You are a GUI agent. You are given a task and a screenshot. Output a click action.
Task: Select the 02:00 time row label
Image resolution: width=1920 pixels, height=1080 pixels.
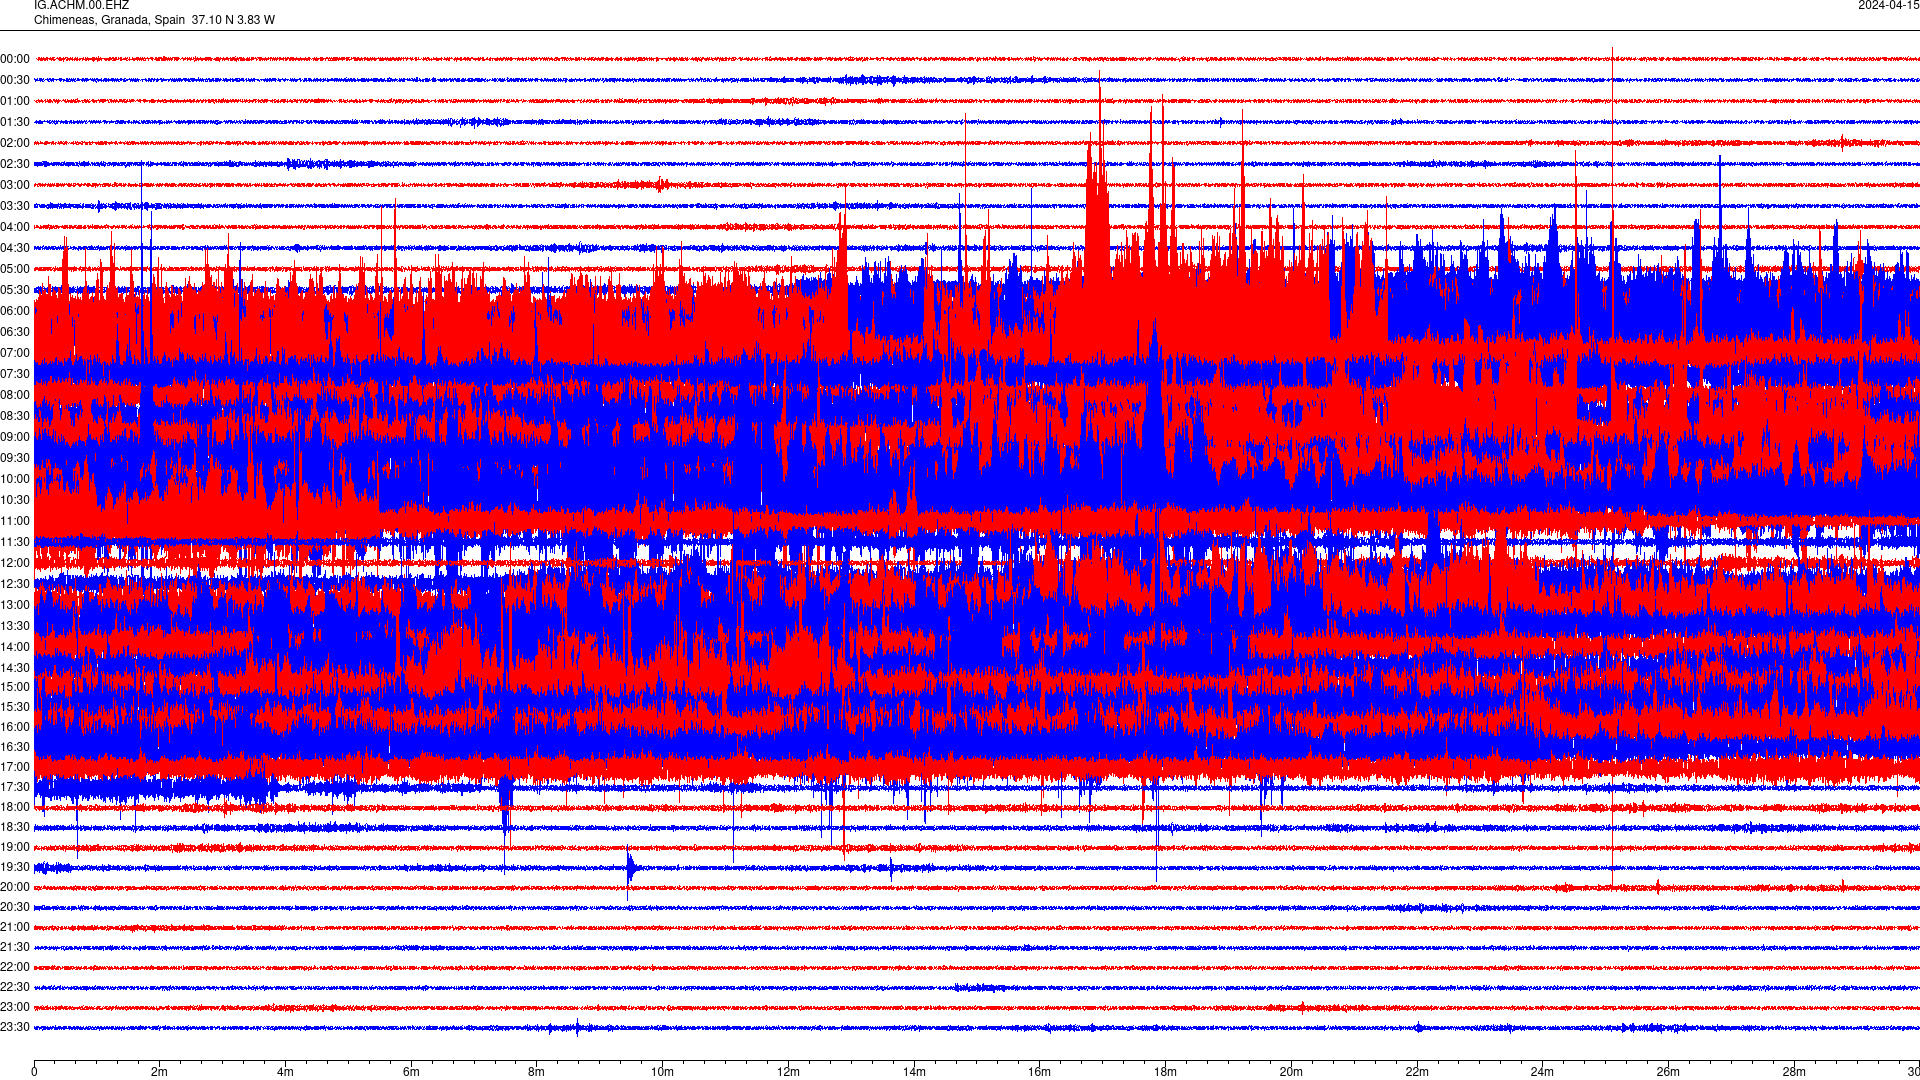point(15,143)
